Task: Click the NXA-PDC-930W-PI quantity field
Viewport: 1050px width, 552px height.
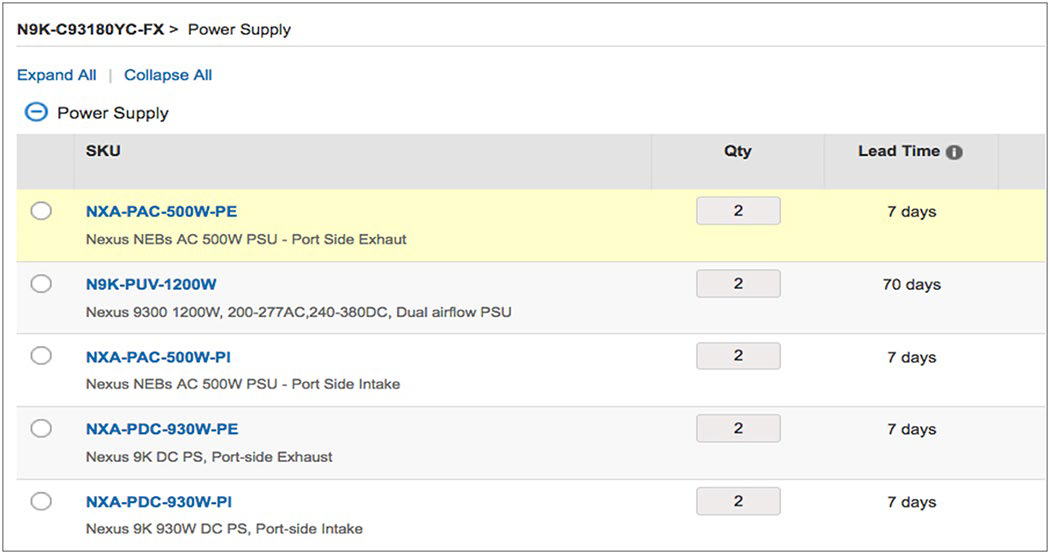Action: pyautogui.click(x=738, y=501)
